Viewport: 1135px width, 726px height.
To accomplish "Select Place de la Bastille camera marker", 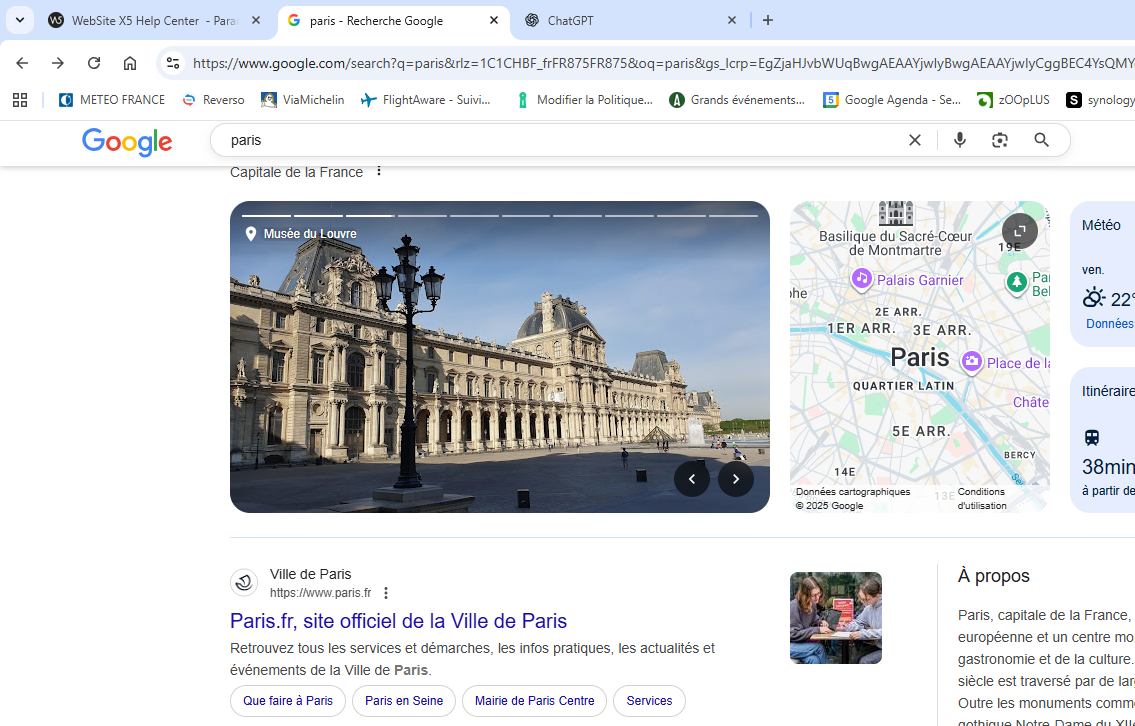I will [x=971, y=360].
